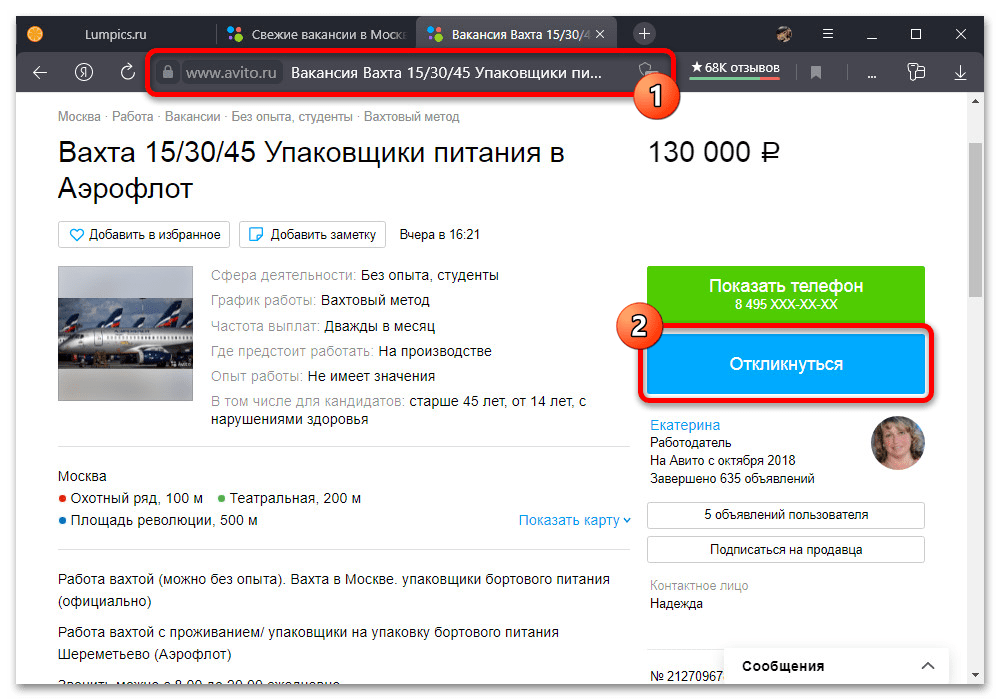Screen dimensions: 1000x700
Task: Close the Вакансия Вахта tab
Action: [x=600, y=34]
